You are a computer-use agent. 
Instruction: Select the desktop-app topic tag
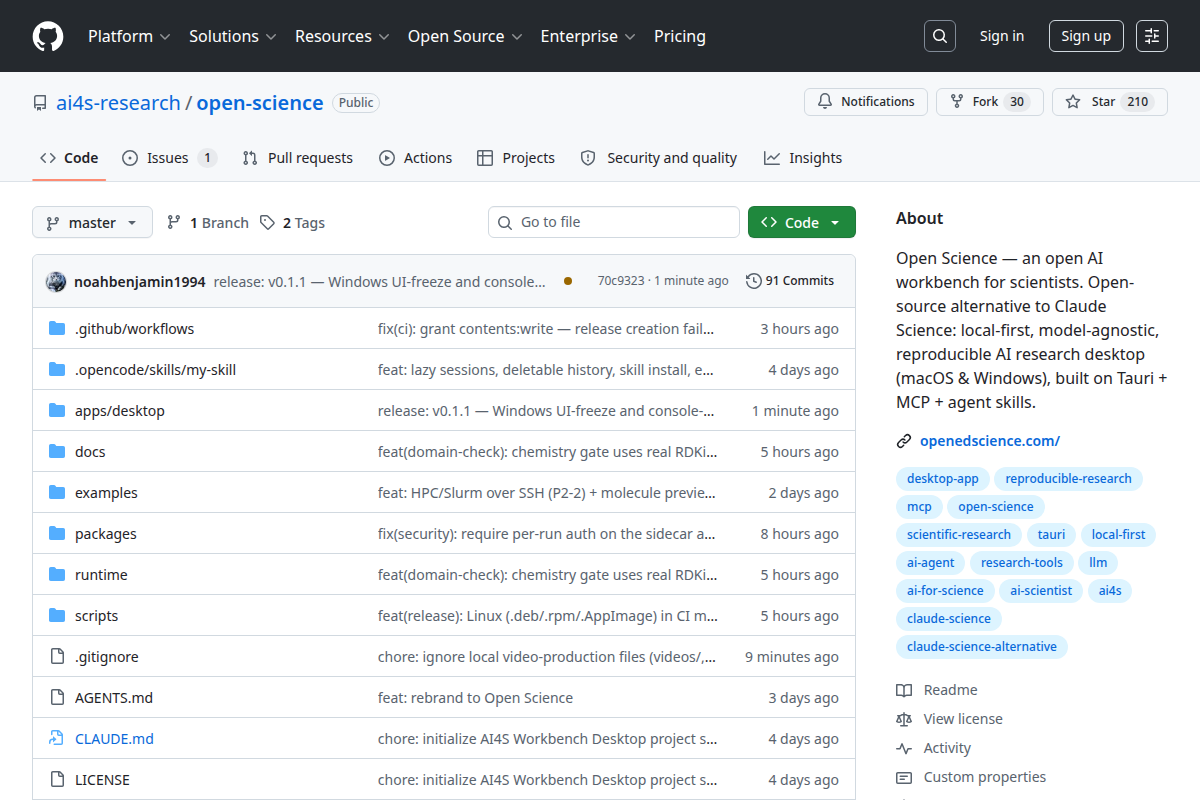pos(943,479)
